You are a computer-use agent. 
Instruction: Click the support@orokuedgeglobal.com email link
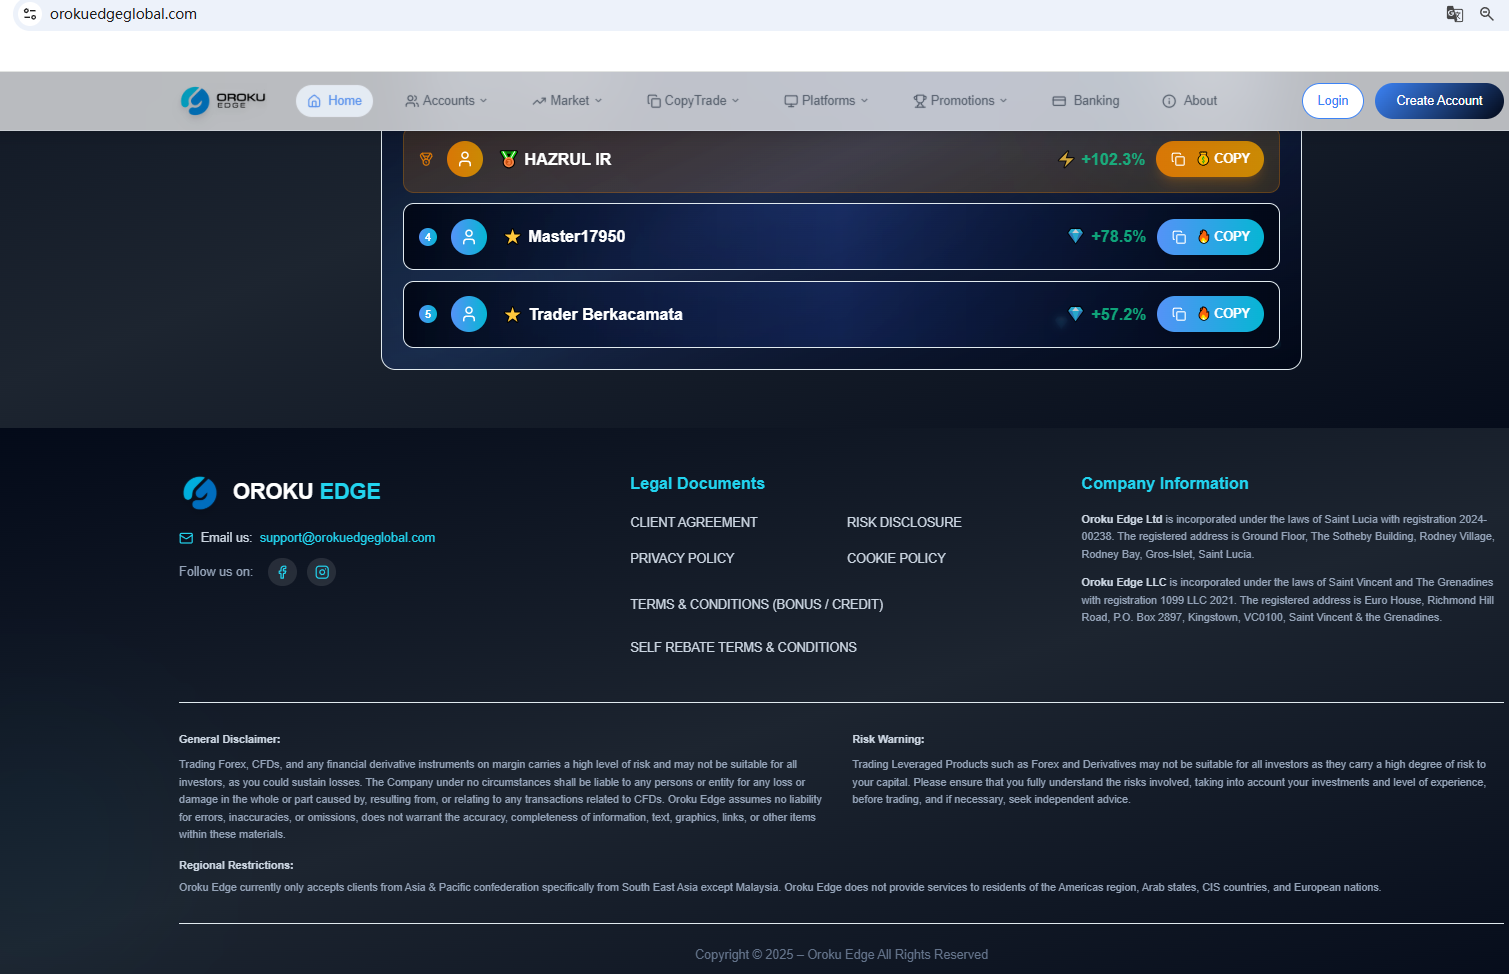[x=347, y=537]
